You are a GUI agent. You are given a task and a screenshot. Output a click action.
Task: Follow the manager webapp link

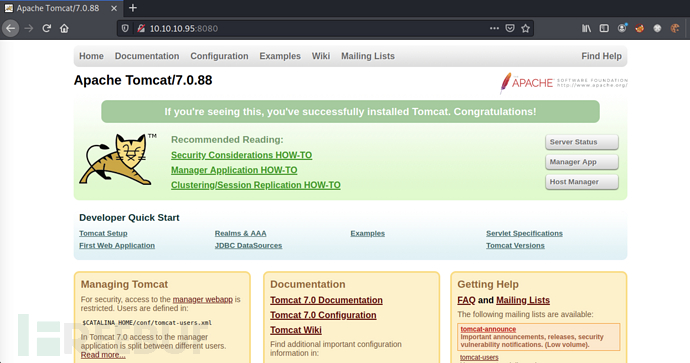point(202,299)
